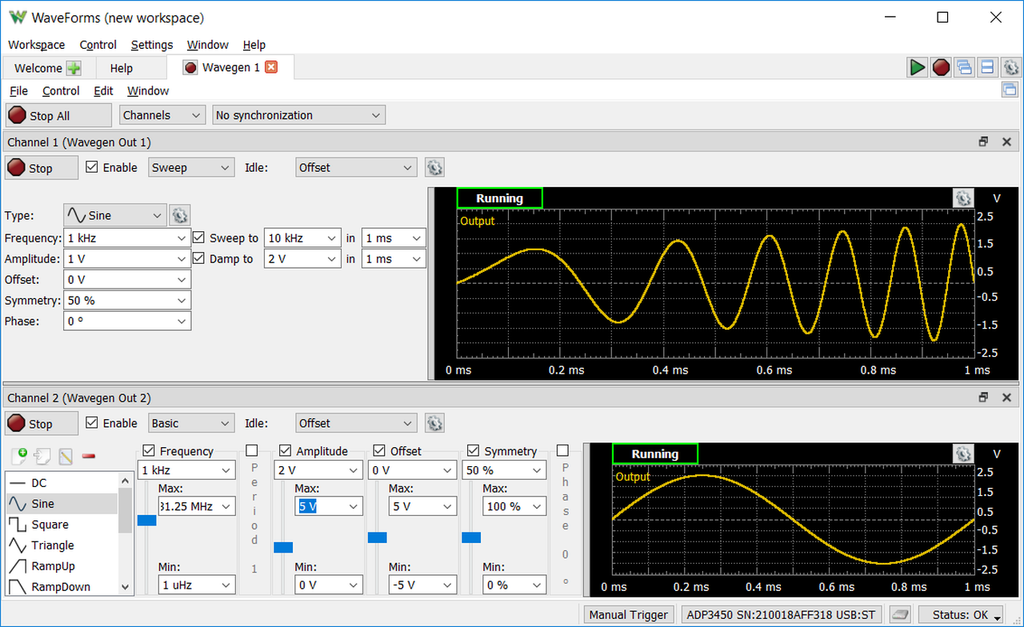
Task: Click the add new waveform icon with green plus
Action: [18, 456]
